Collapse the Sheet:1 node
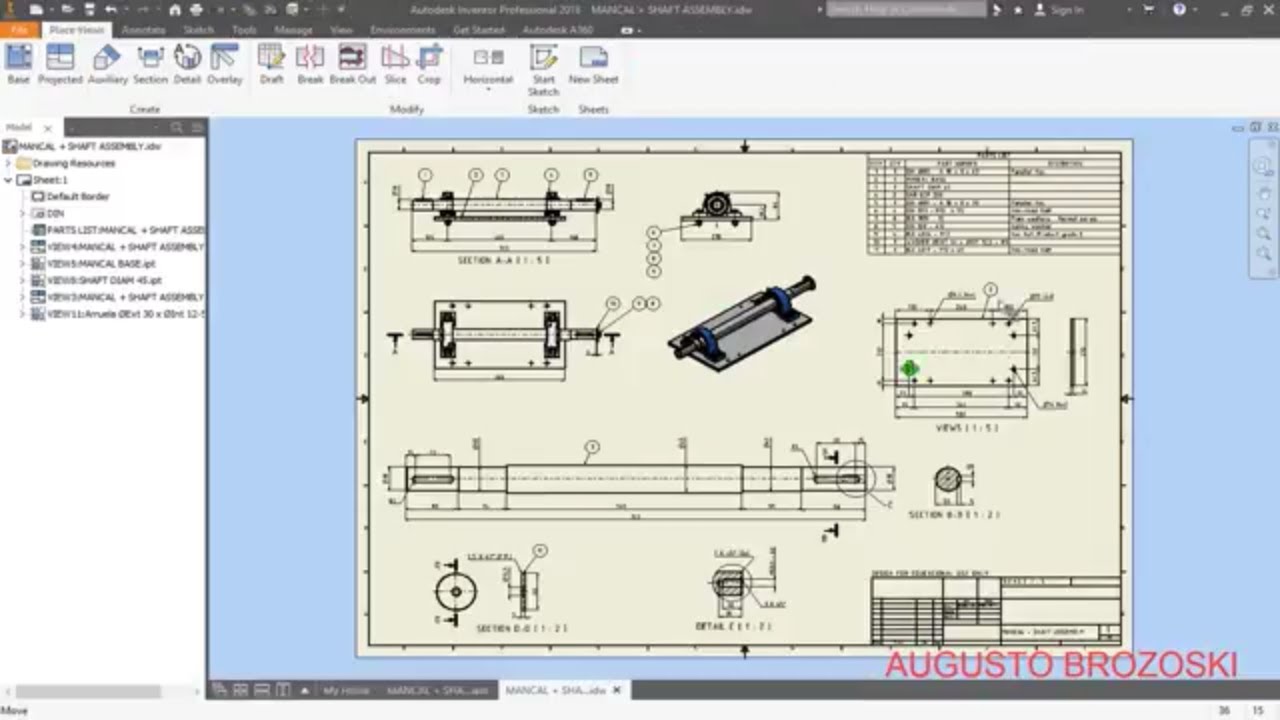 point(9,180)
